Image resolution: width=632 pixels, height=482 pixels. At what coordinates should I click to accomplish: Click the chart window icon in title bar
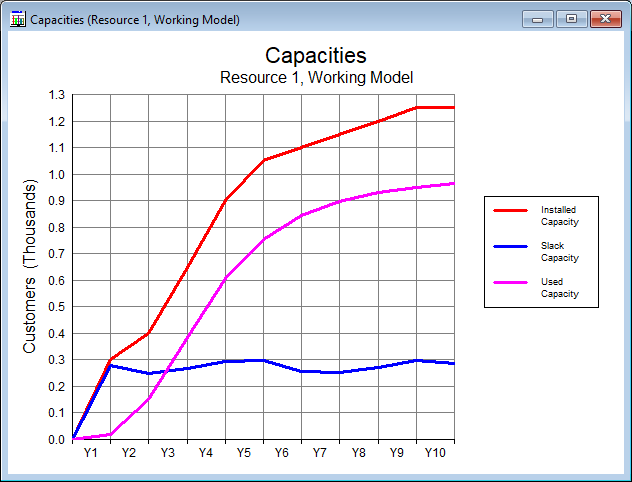(x=18, y=19)
